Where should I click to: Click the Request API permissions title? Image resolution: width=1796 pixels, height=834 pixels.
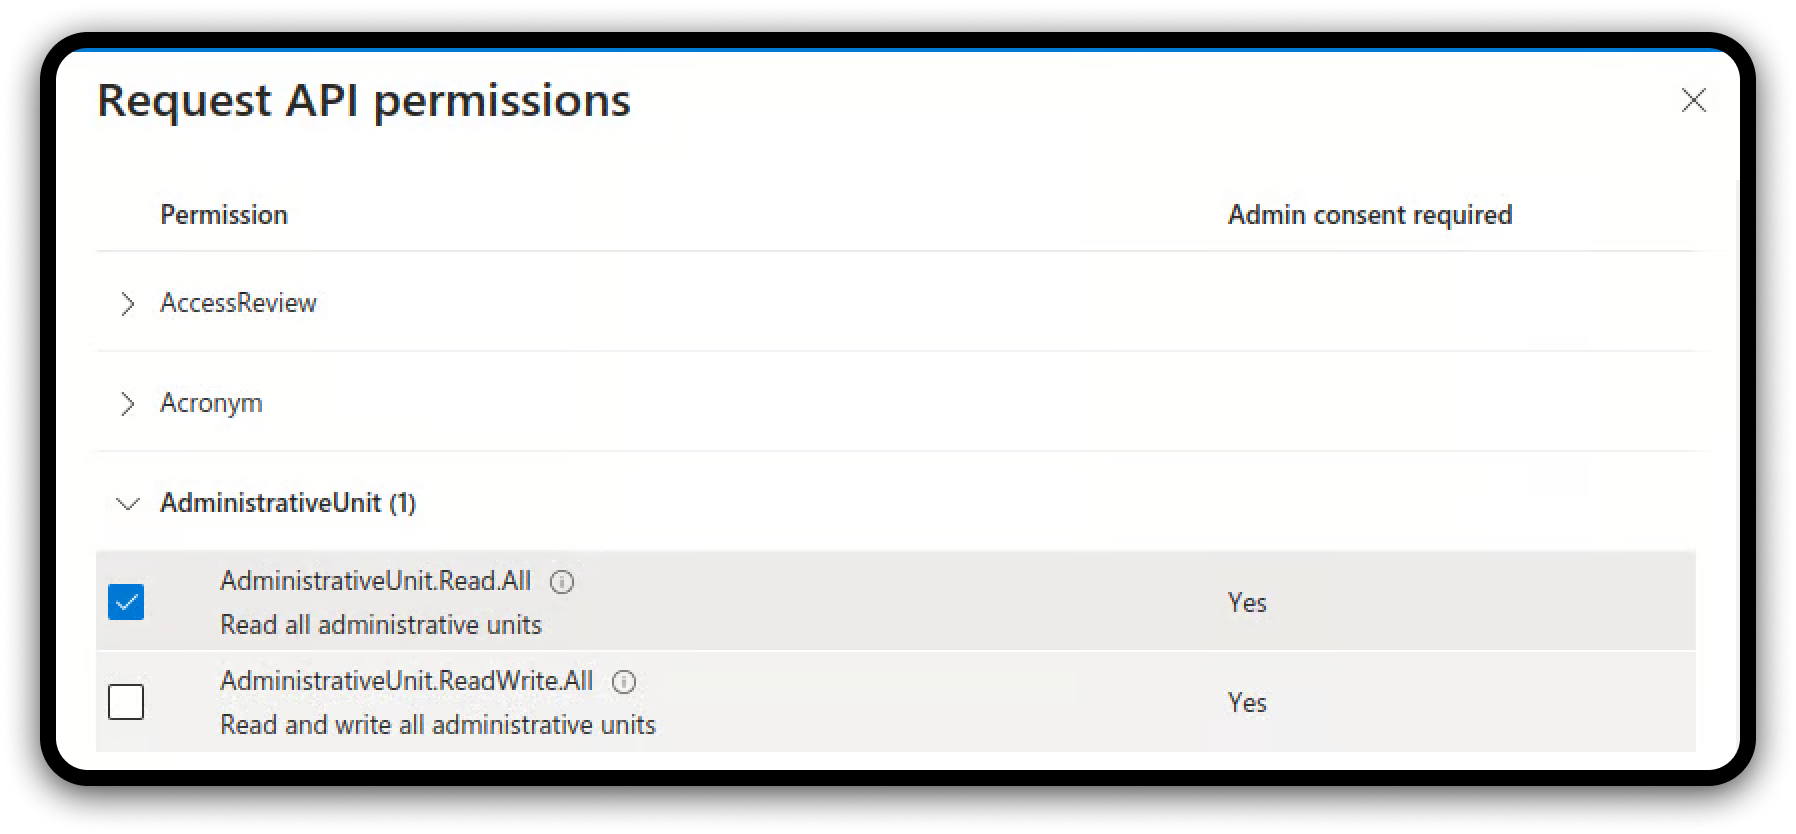pos(364,100)
